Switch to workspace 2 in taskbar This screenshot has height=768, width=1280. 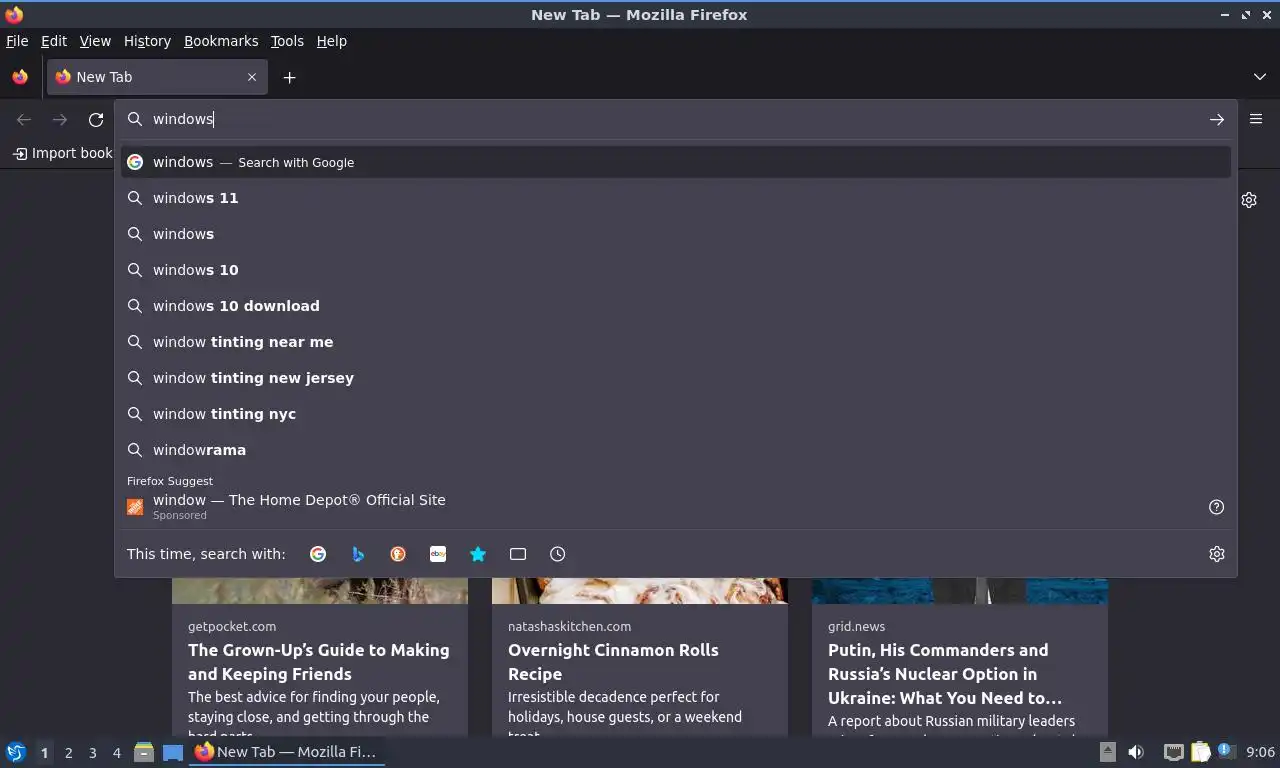68,753
